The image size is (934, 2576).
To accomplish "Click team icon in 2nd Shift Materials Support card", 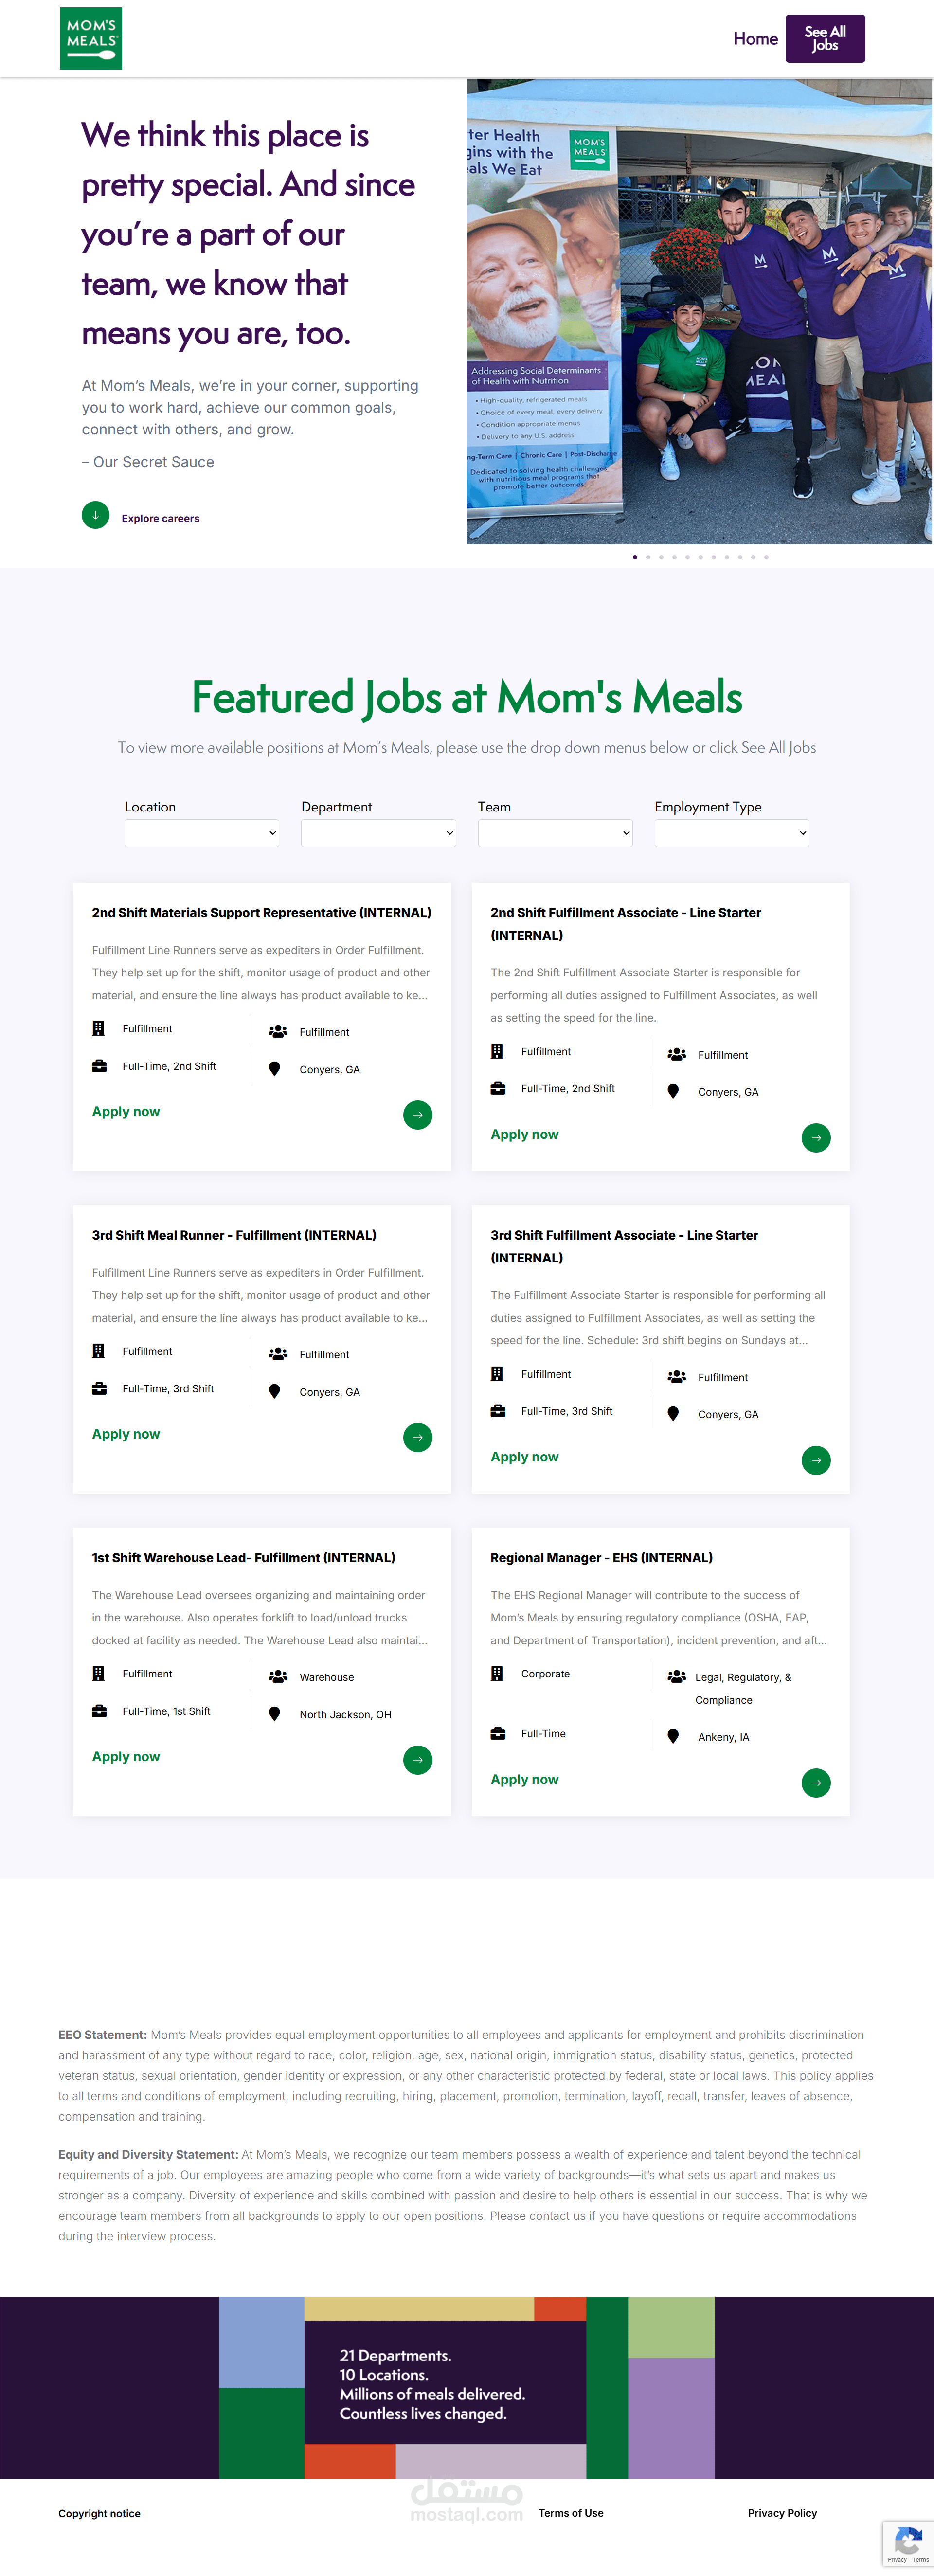I will click(x=278, y=1032).
